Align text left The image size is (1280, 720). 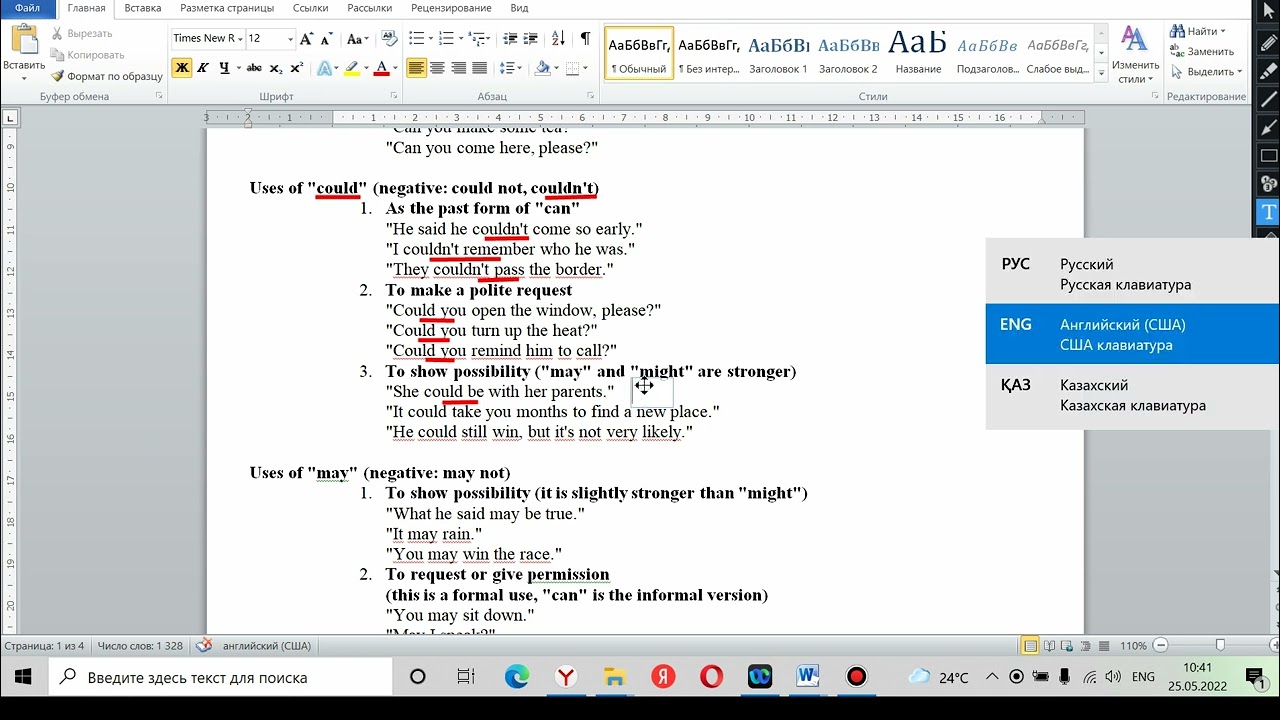416,68
